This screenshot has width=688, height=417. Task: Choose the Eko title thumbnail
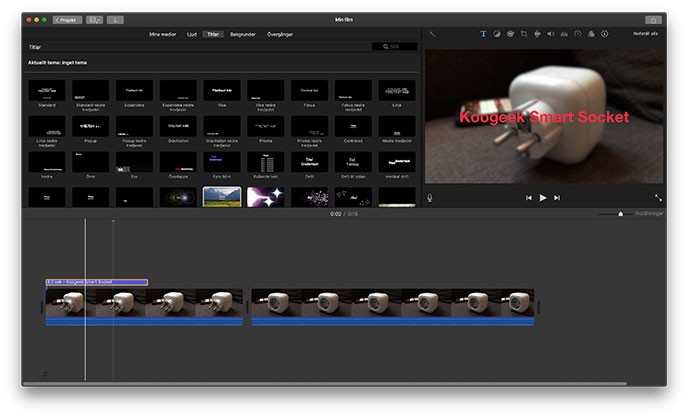pyautogui.click(x=134, y=162)
